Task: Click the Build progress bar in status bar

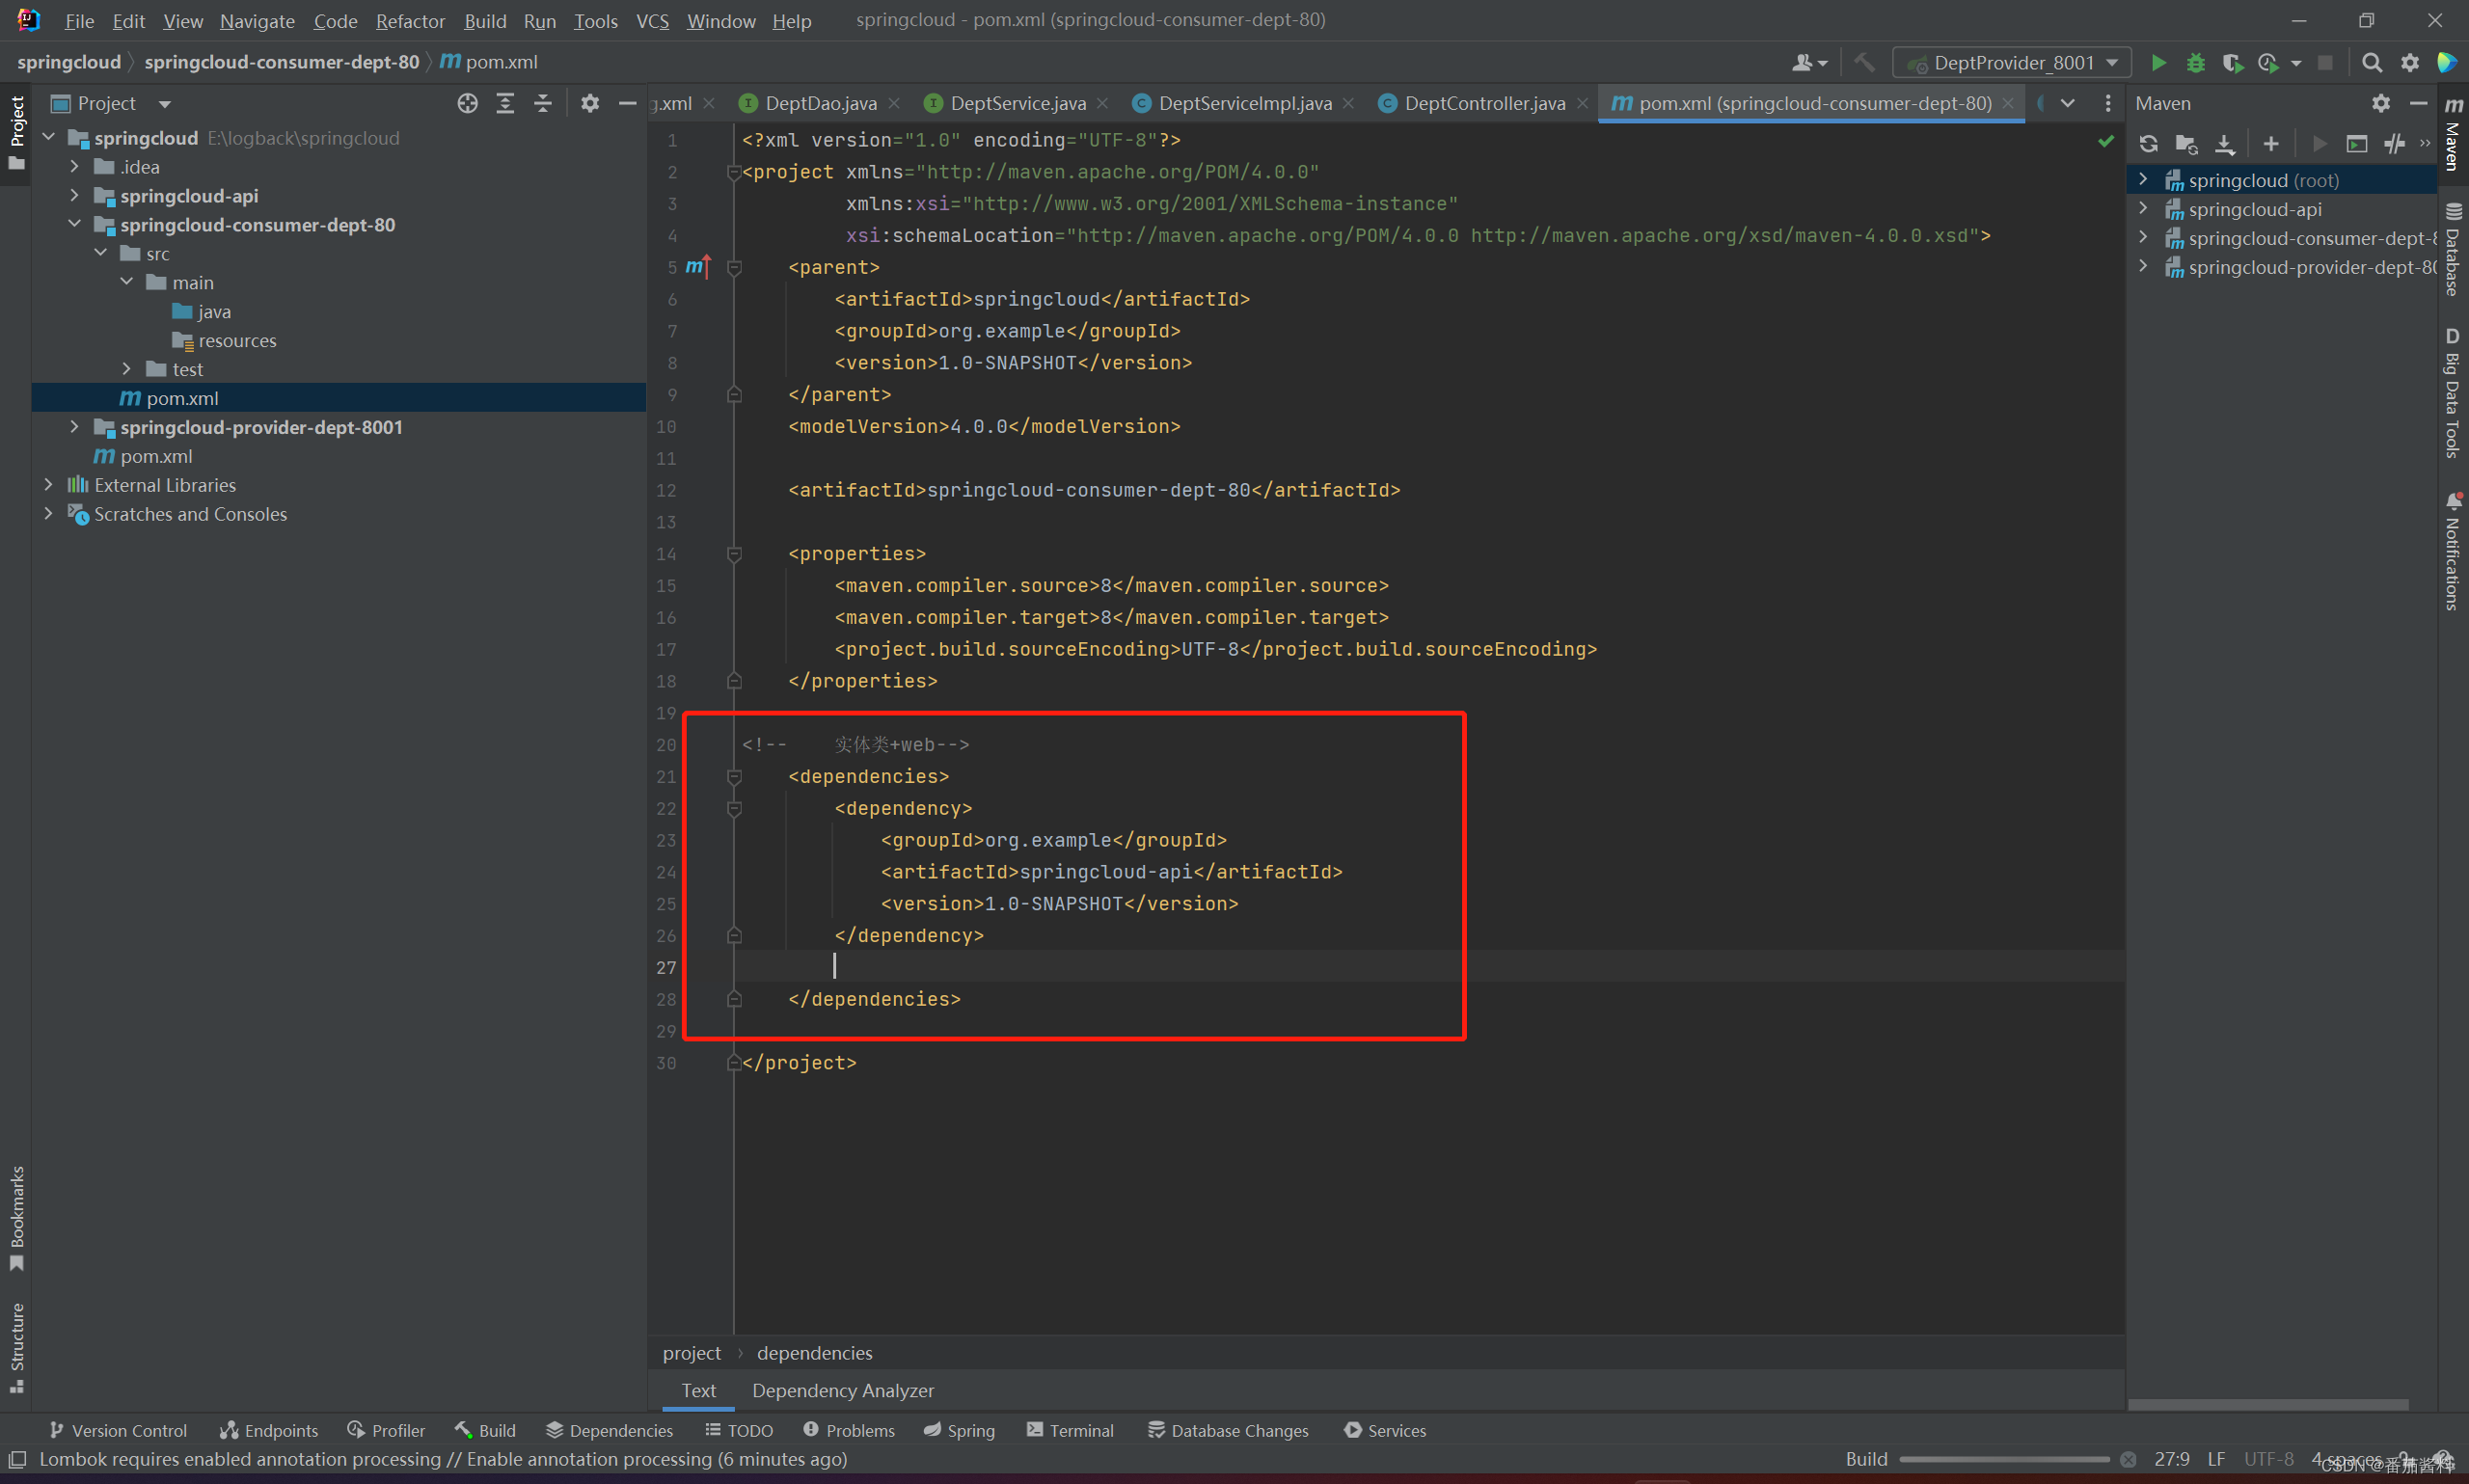Action: click(2003, 1459)
